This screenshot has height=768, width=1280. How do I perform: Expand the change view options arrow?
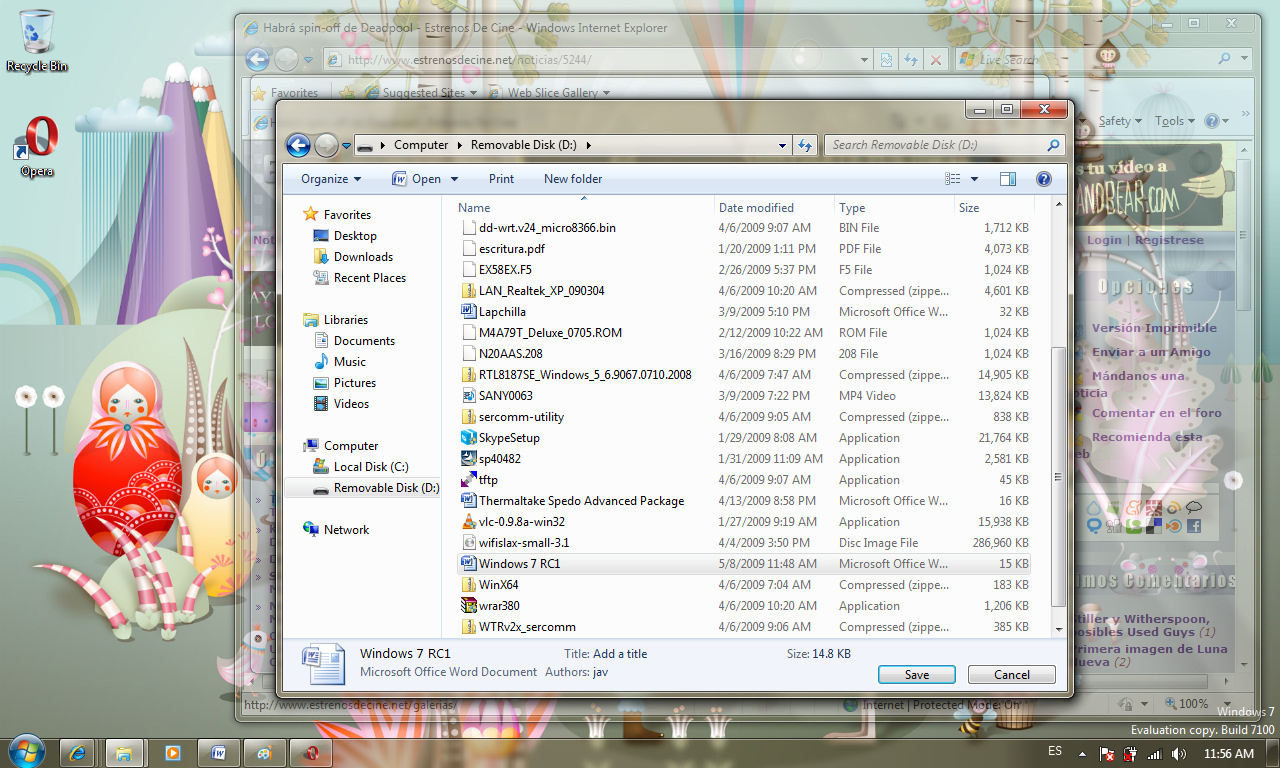click(974, 179)
